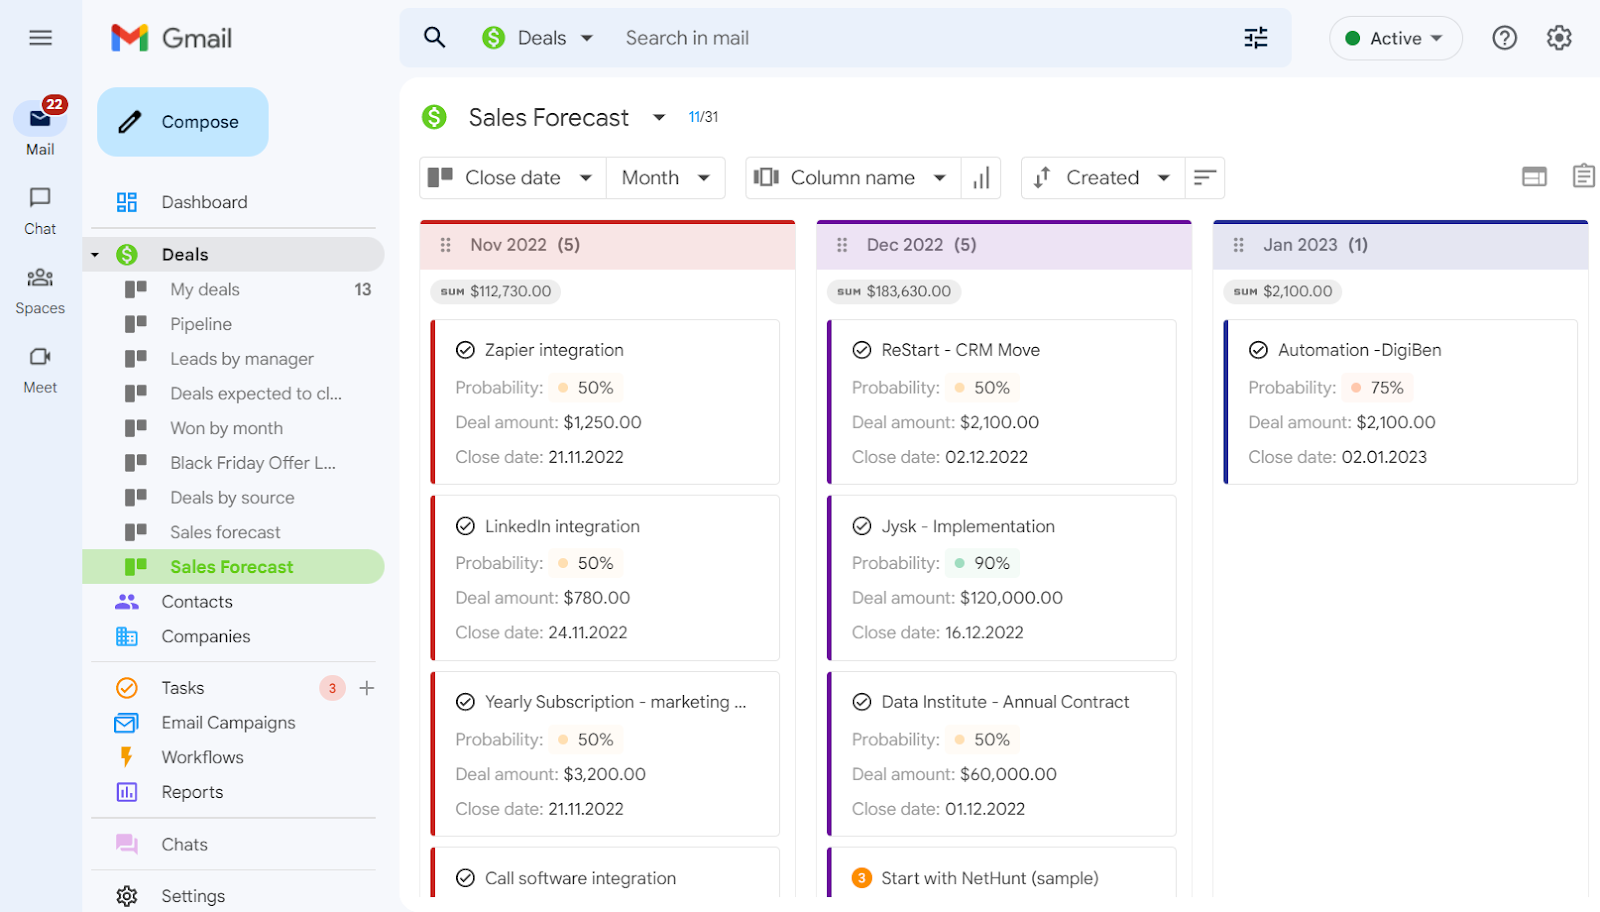This screenshot has width=1600, height=912.
Task: Open the Deals search scope dropdown
Action: pos(538,38)
